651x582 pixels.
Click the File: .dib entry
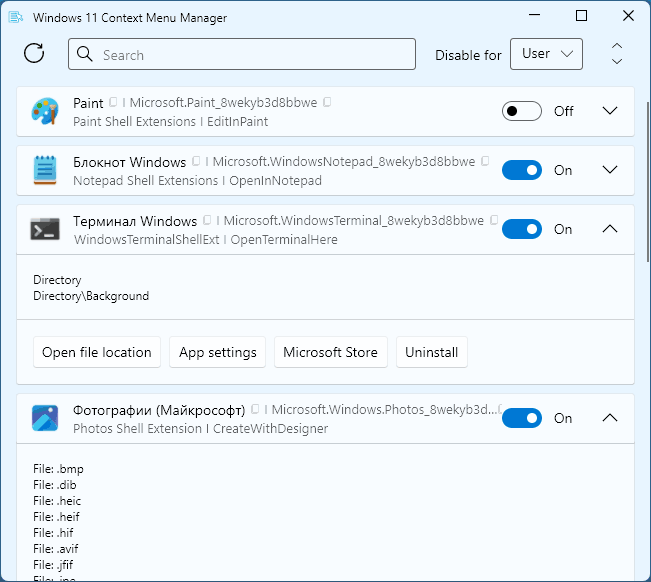pos(54,485)
